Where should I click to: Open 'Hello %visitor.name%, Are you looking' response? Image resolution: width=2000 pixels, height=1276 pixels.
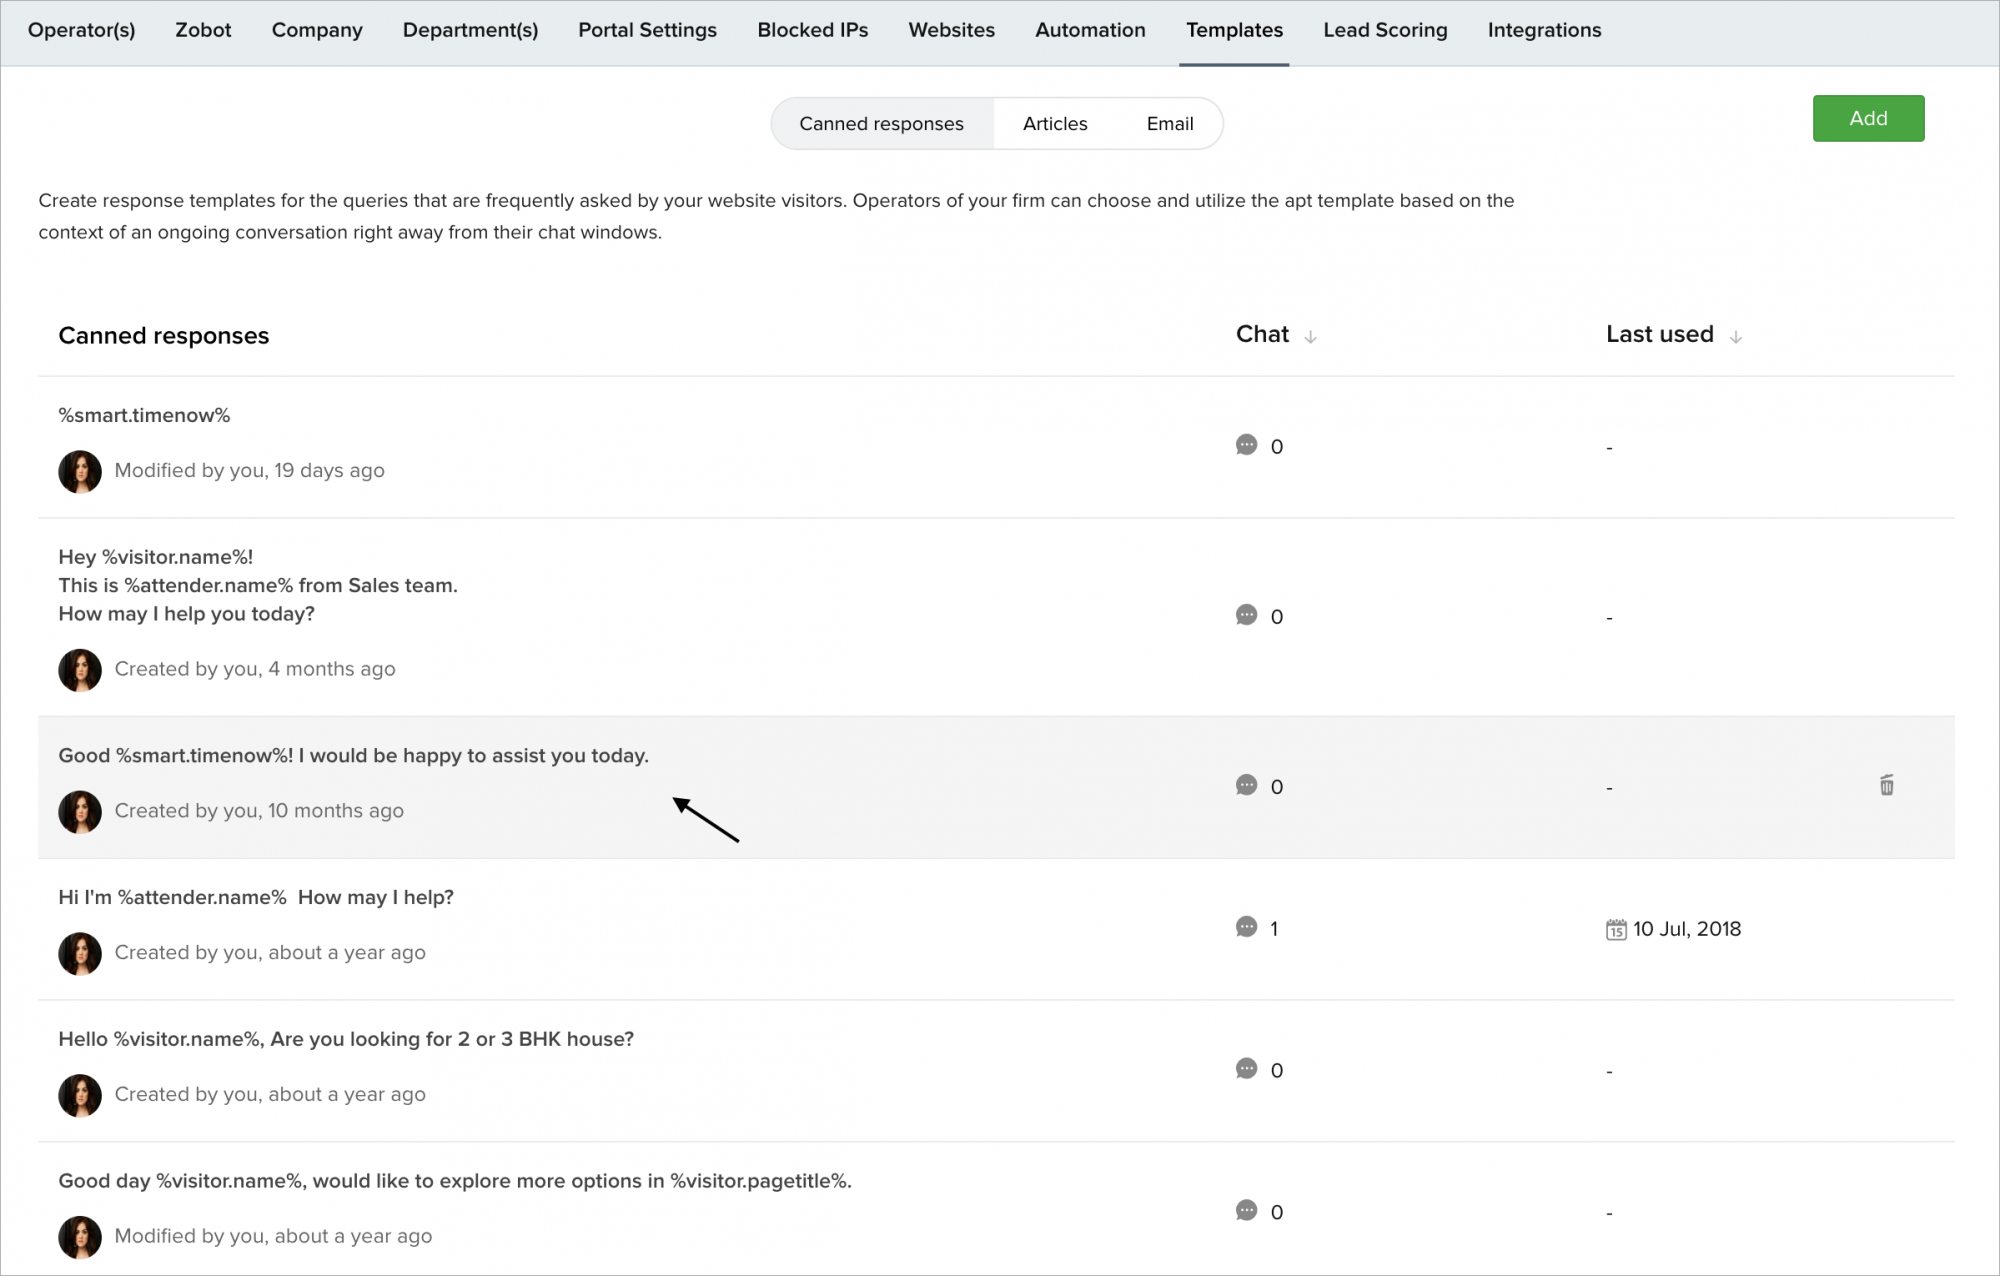346,1039
